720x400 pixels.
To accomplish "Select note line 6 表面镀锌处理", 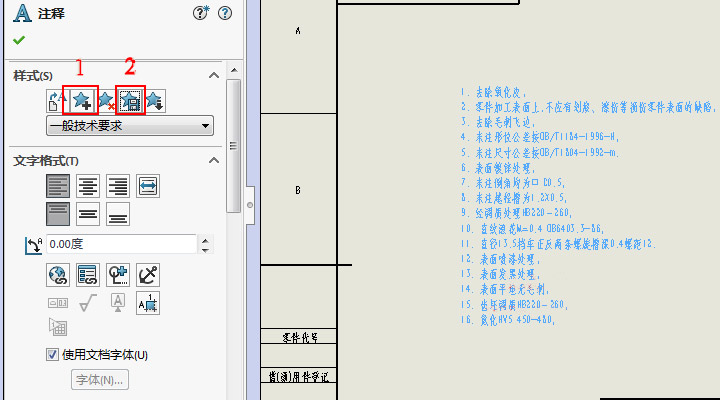I will 498,168.
